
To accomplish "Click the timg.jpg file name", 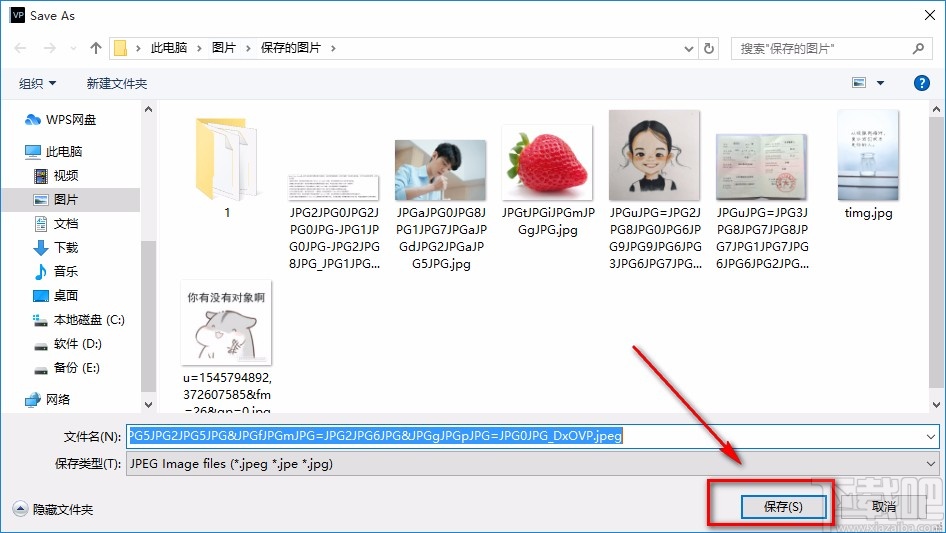I will [868, 212].
